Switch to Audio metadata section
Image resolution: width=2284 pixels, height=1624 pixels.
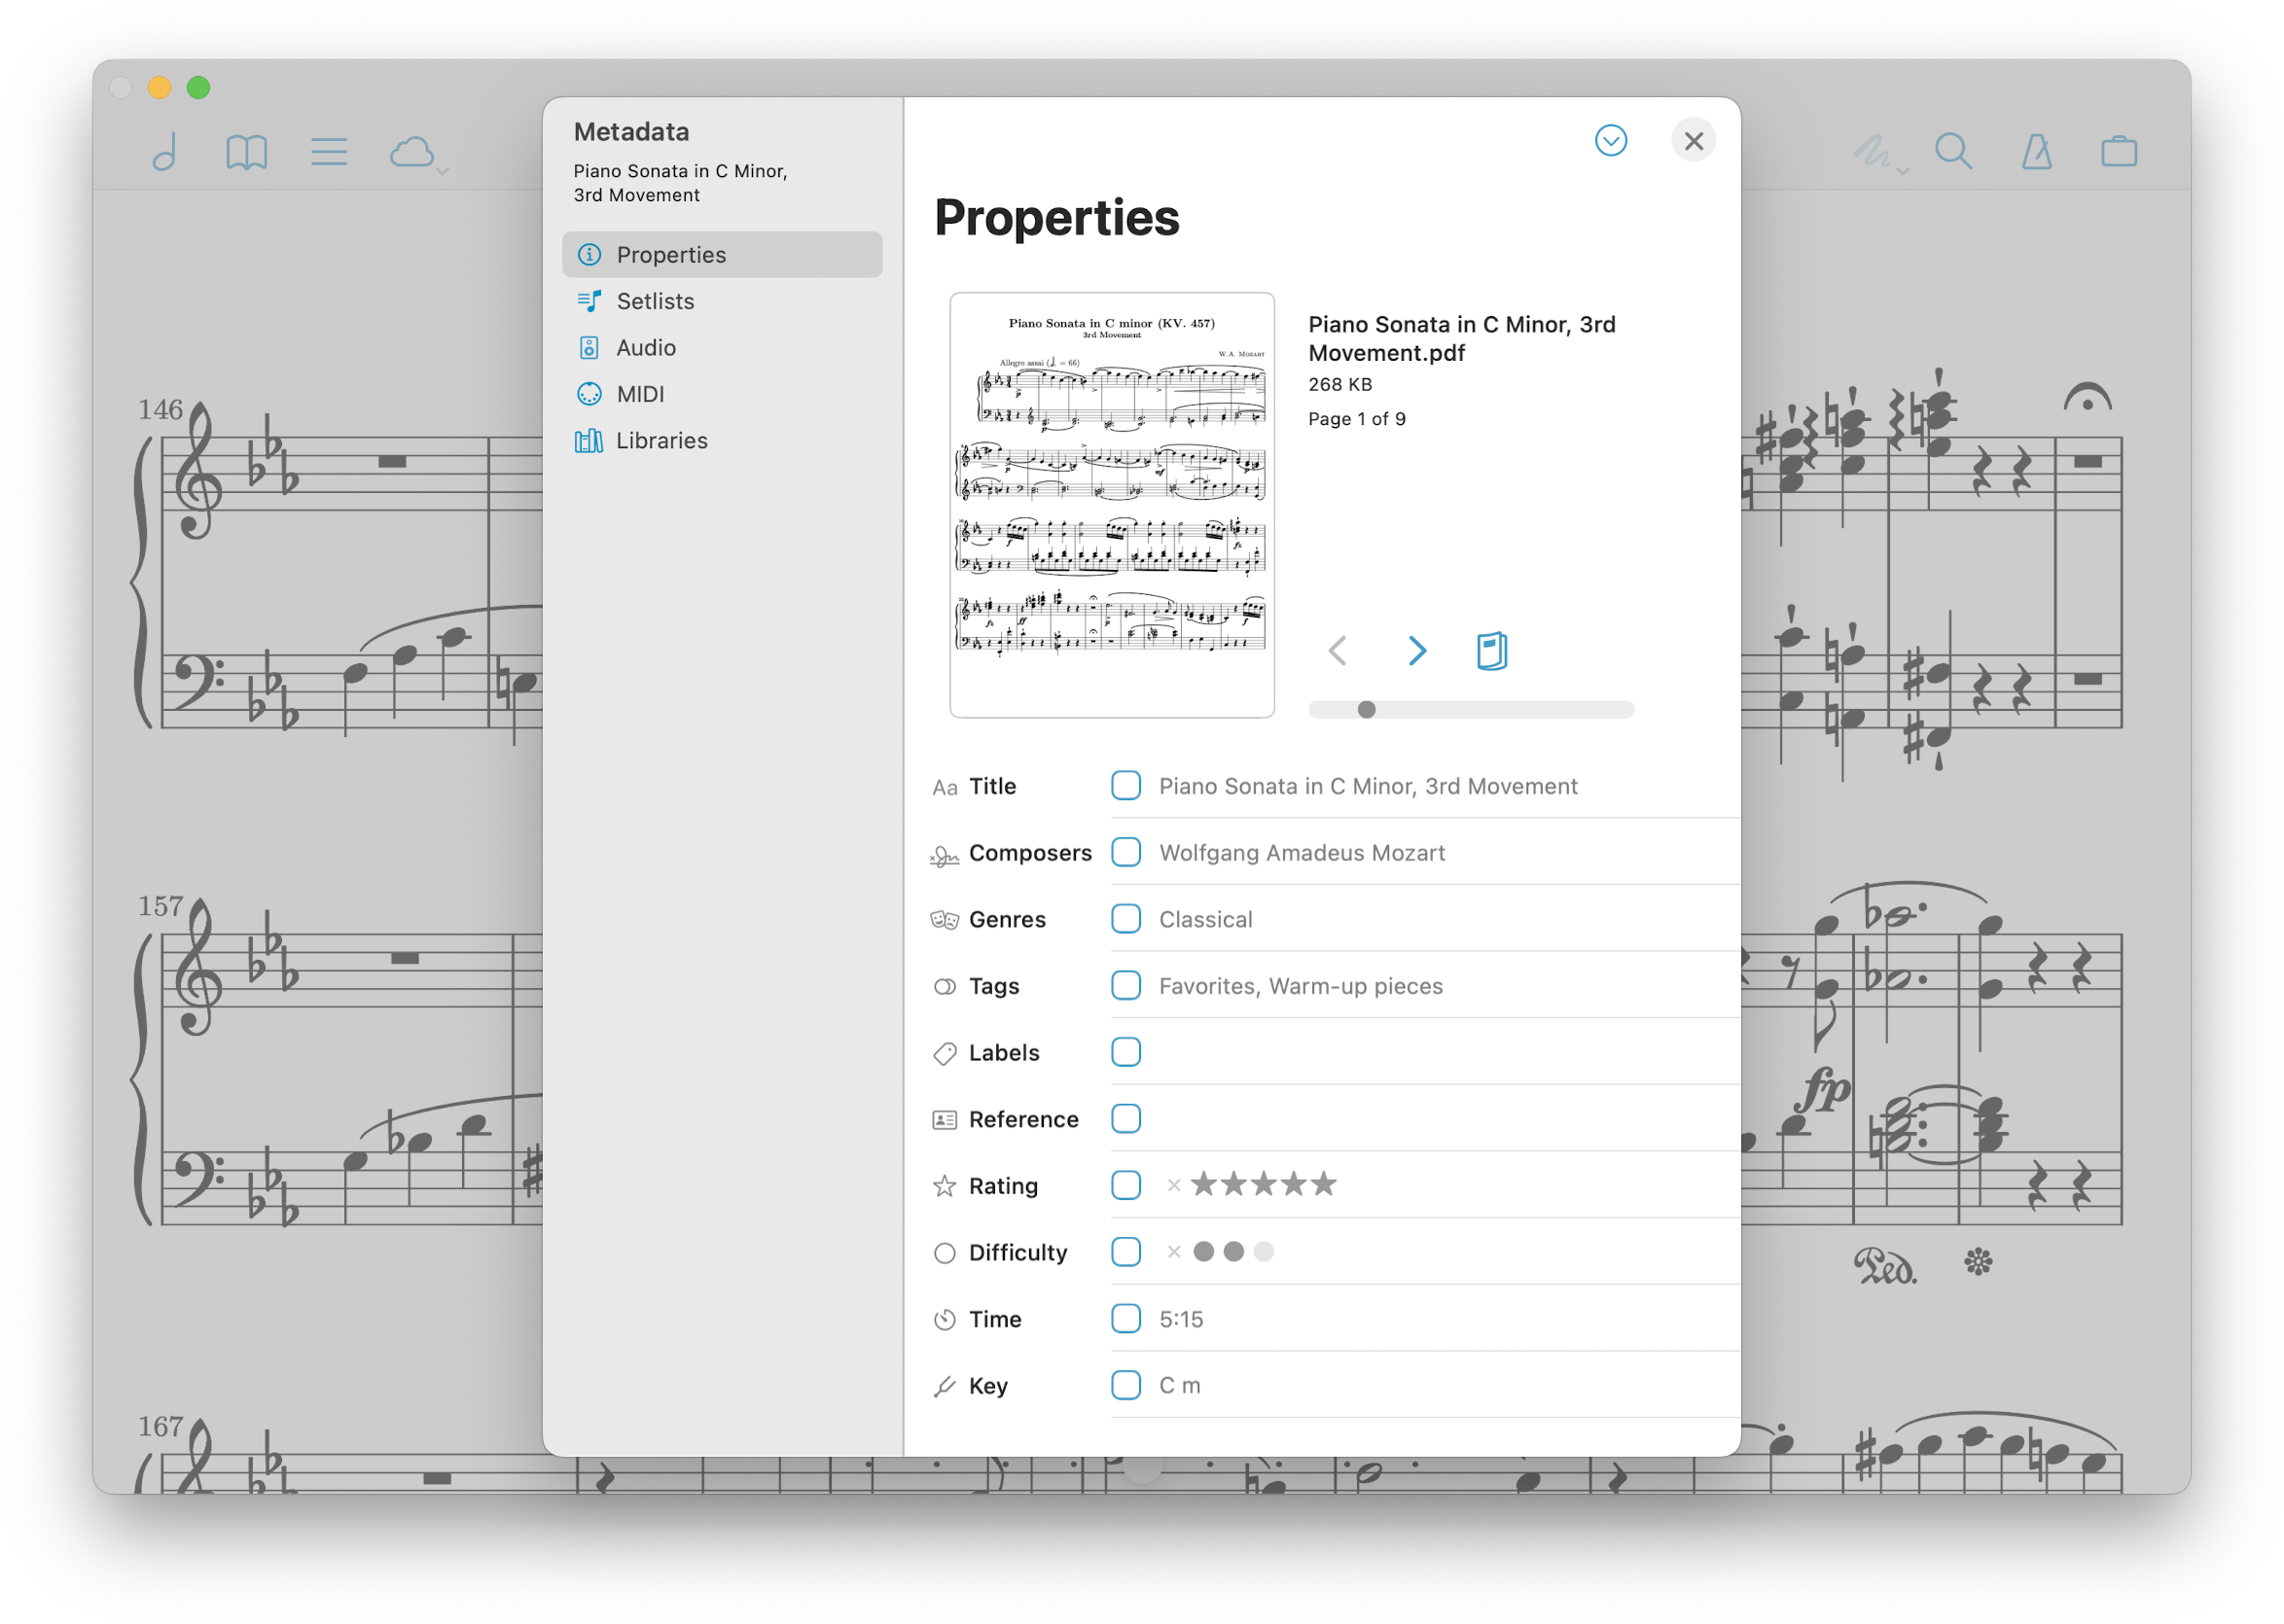pyautogui.click(x=722, y=347)
